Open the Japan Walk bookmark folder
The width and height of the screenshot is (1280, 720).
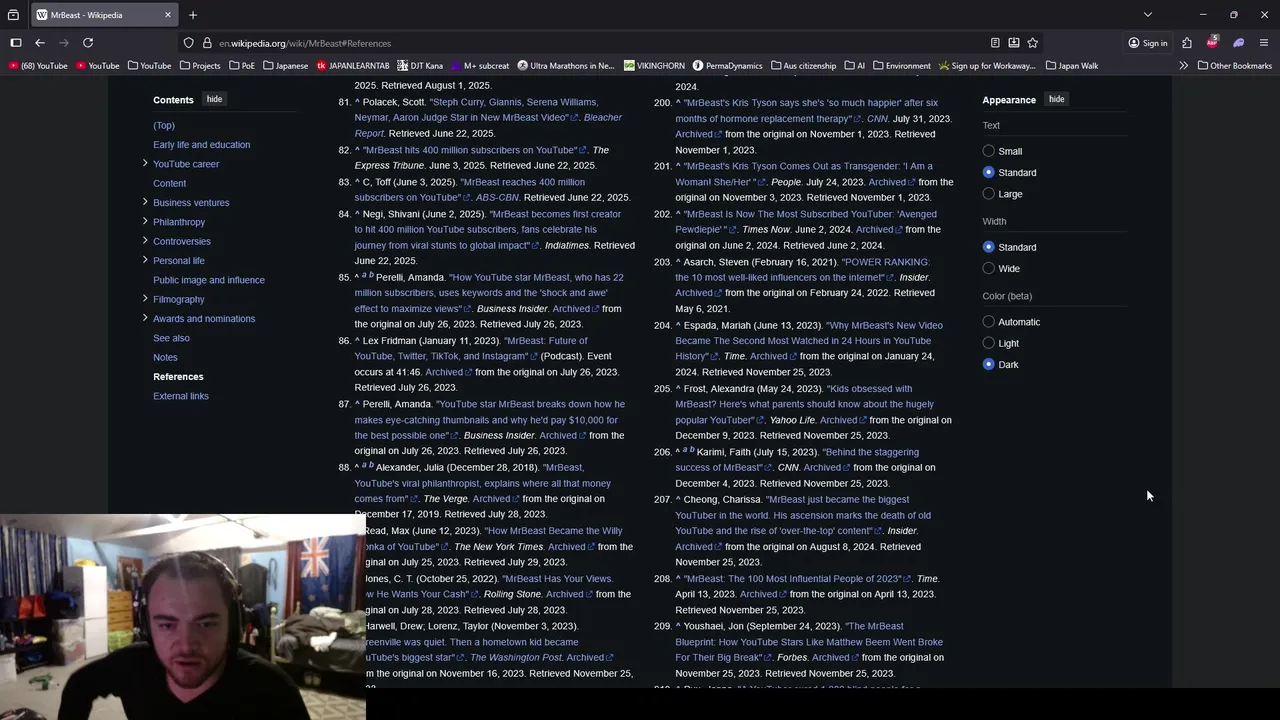coord(1071,66)
